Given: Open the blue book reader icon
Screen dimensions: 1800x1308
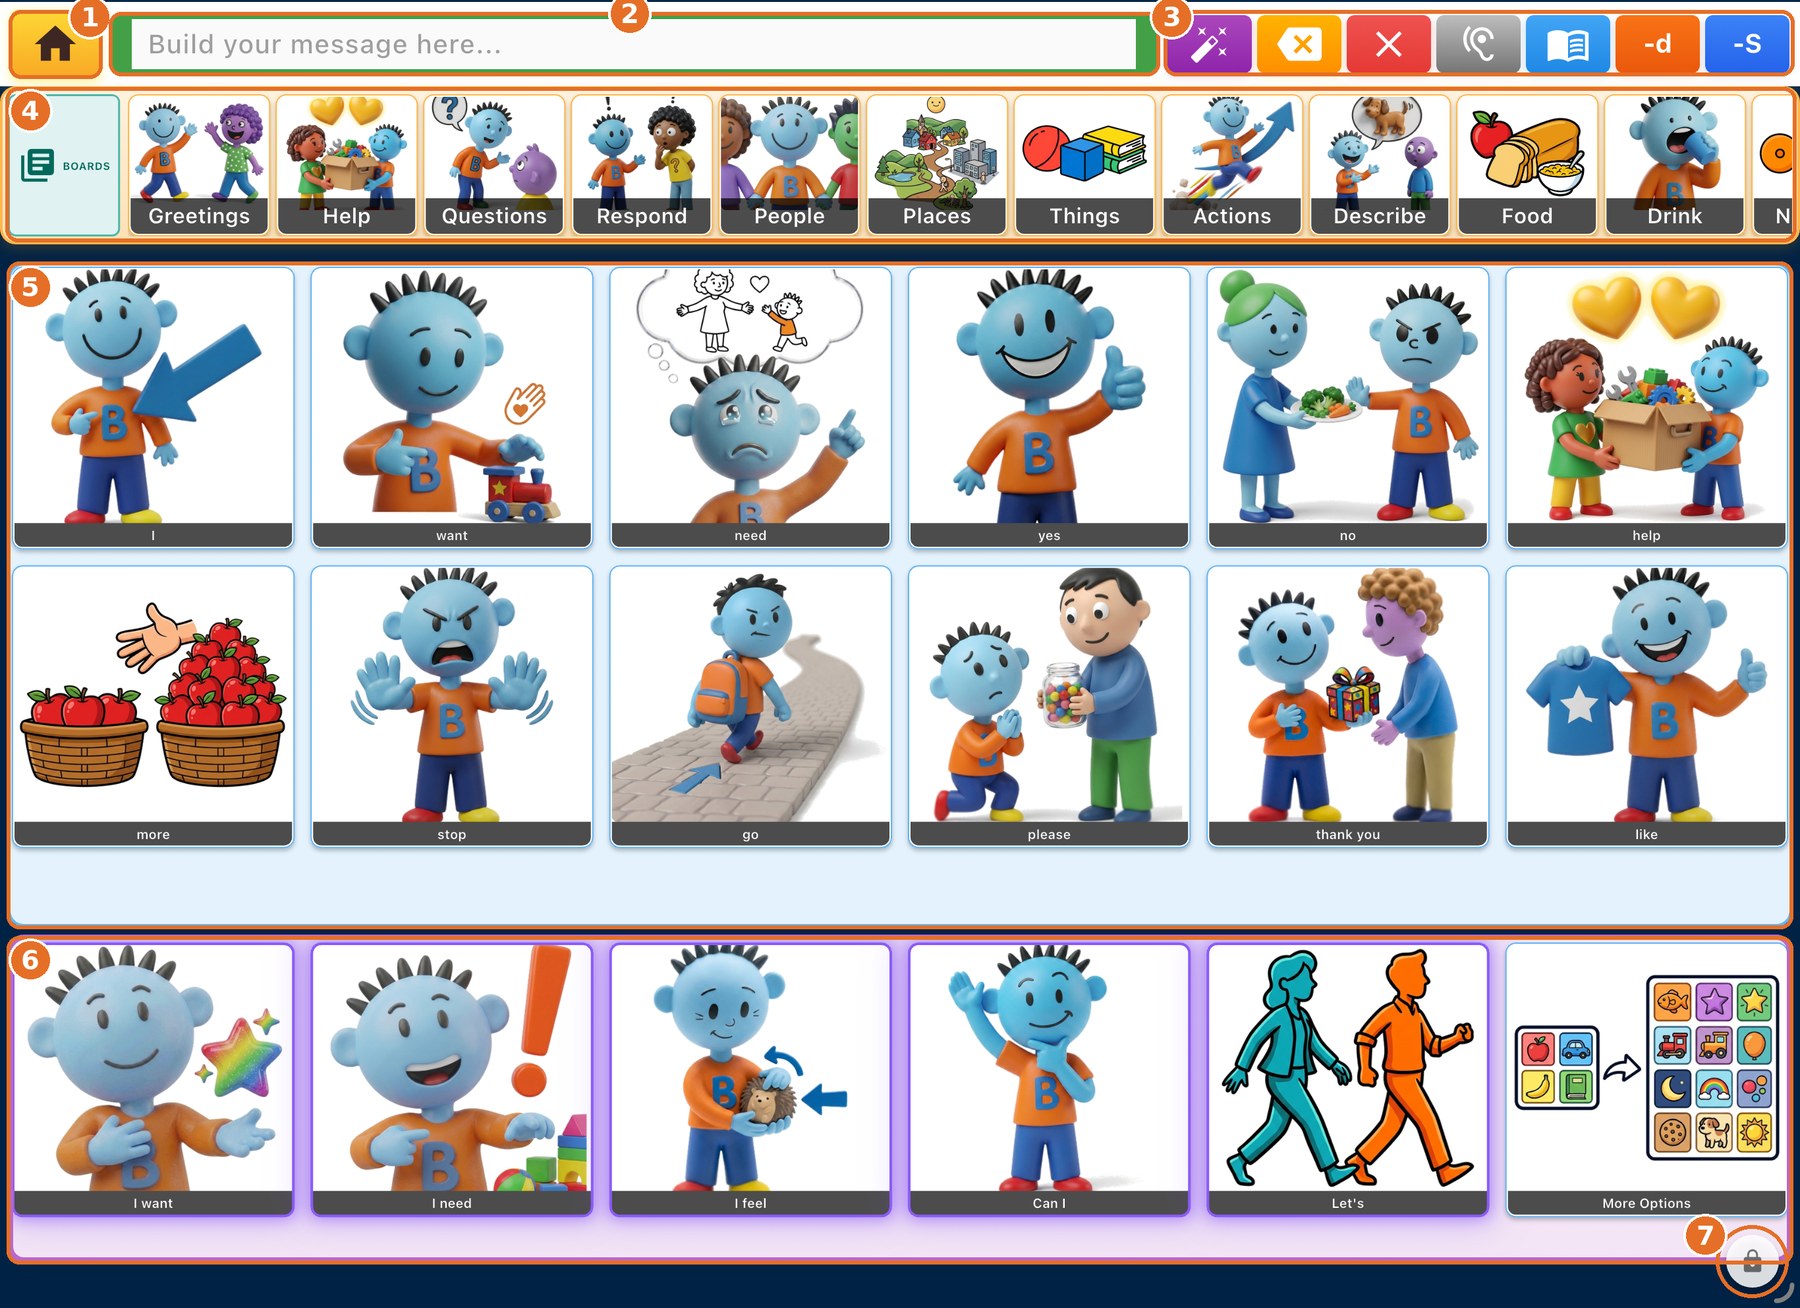Looking at the screenshot, I should pyautogui.click(x=1568, y=45).
